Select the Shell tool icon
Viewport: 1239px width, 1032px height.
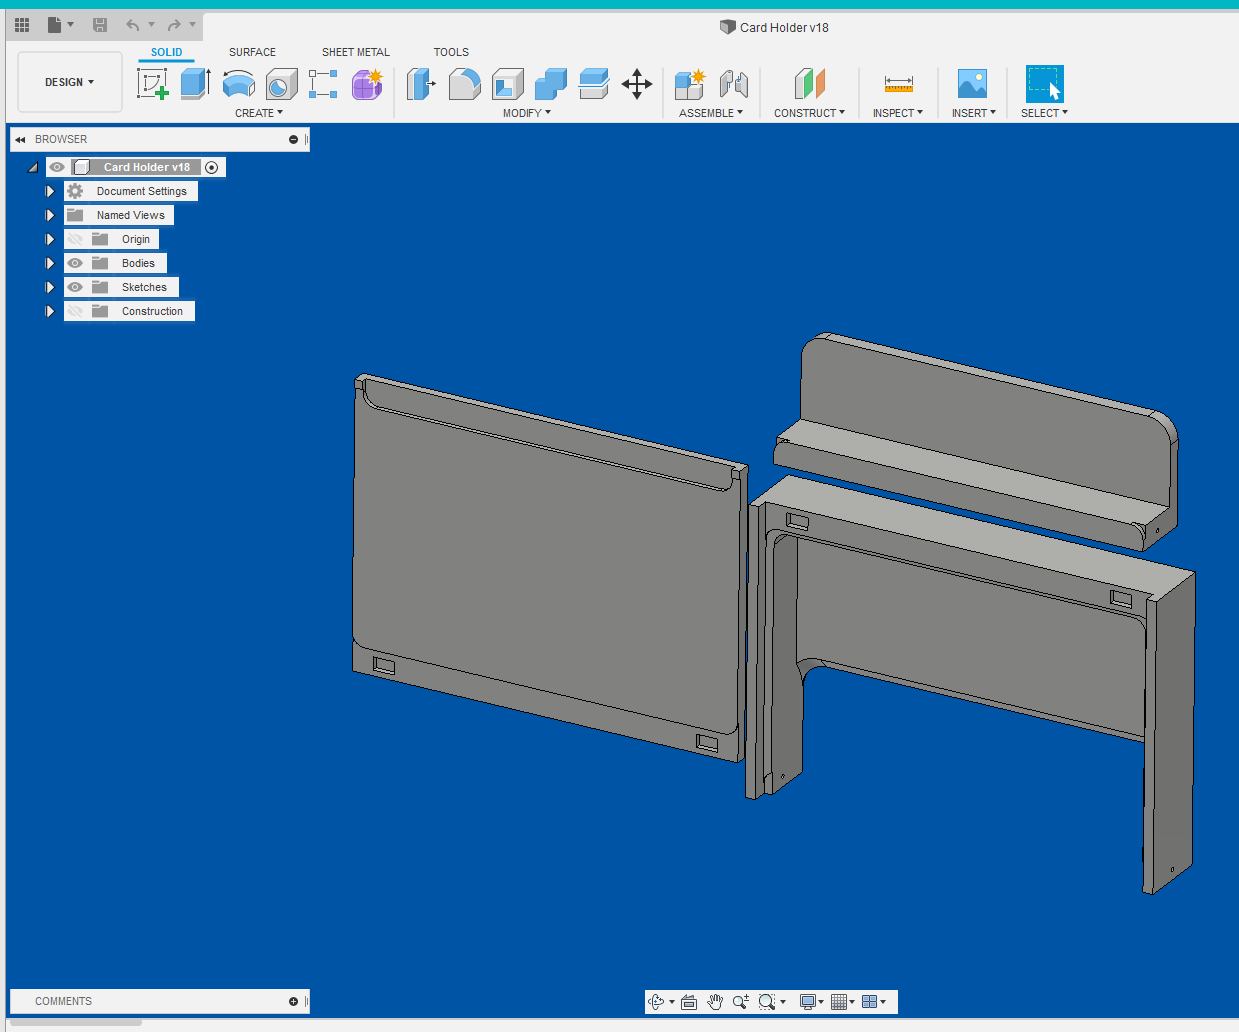coord(508,84)
